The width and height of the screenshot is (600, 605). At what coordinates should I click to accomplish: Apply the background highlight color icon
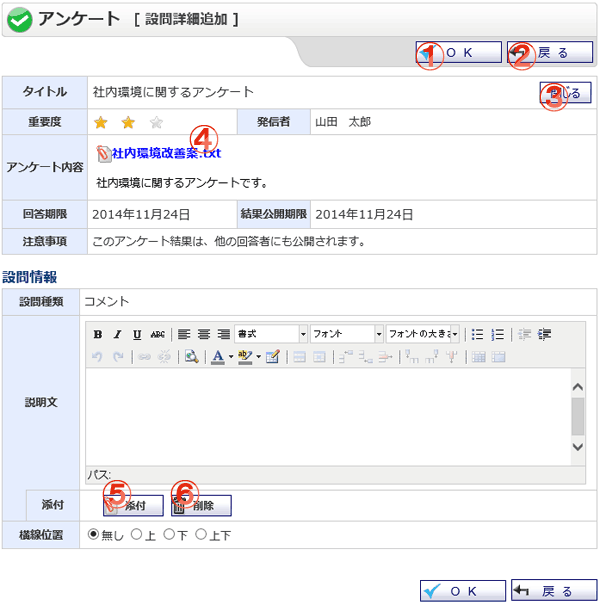[x=245, y=357]
